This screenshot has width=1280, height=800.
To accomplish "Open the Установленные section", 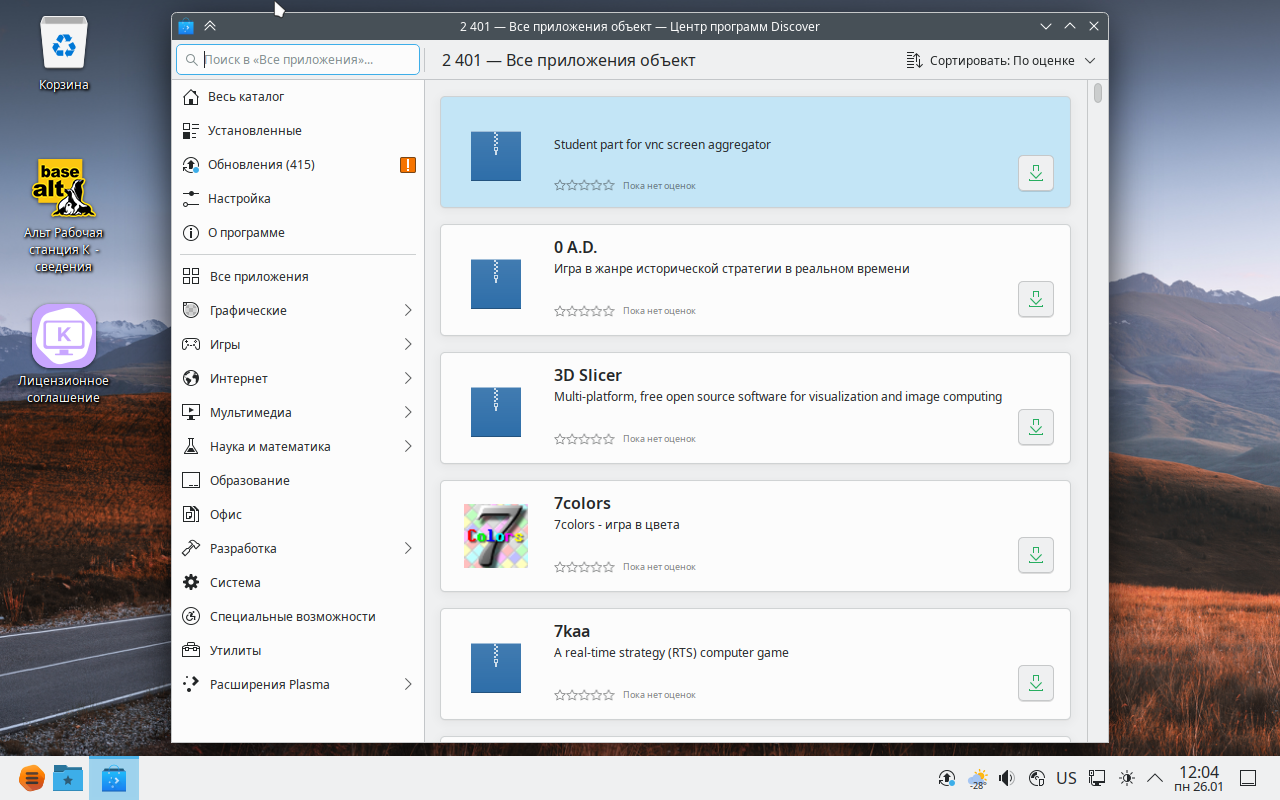I will [x=254, y=131].
